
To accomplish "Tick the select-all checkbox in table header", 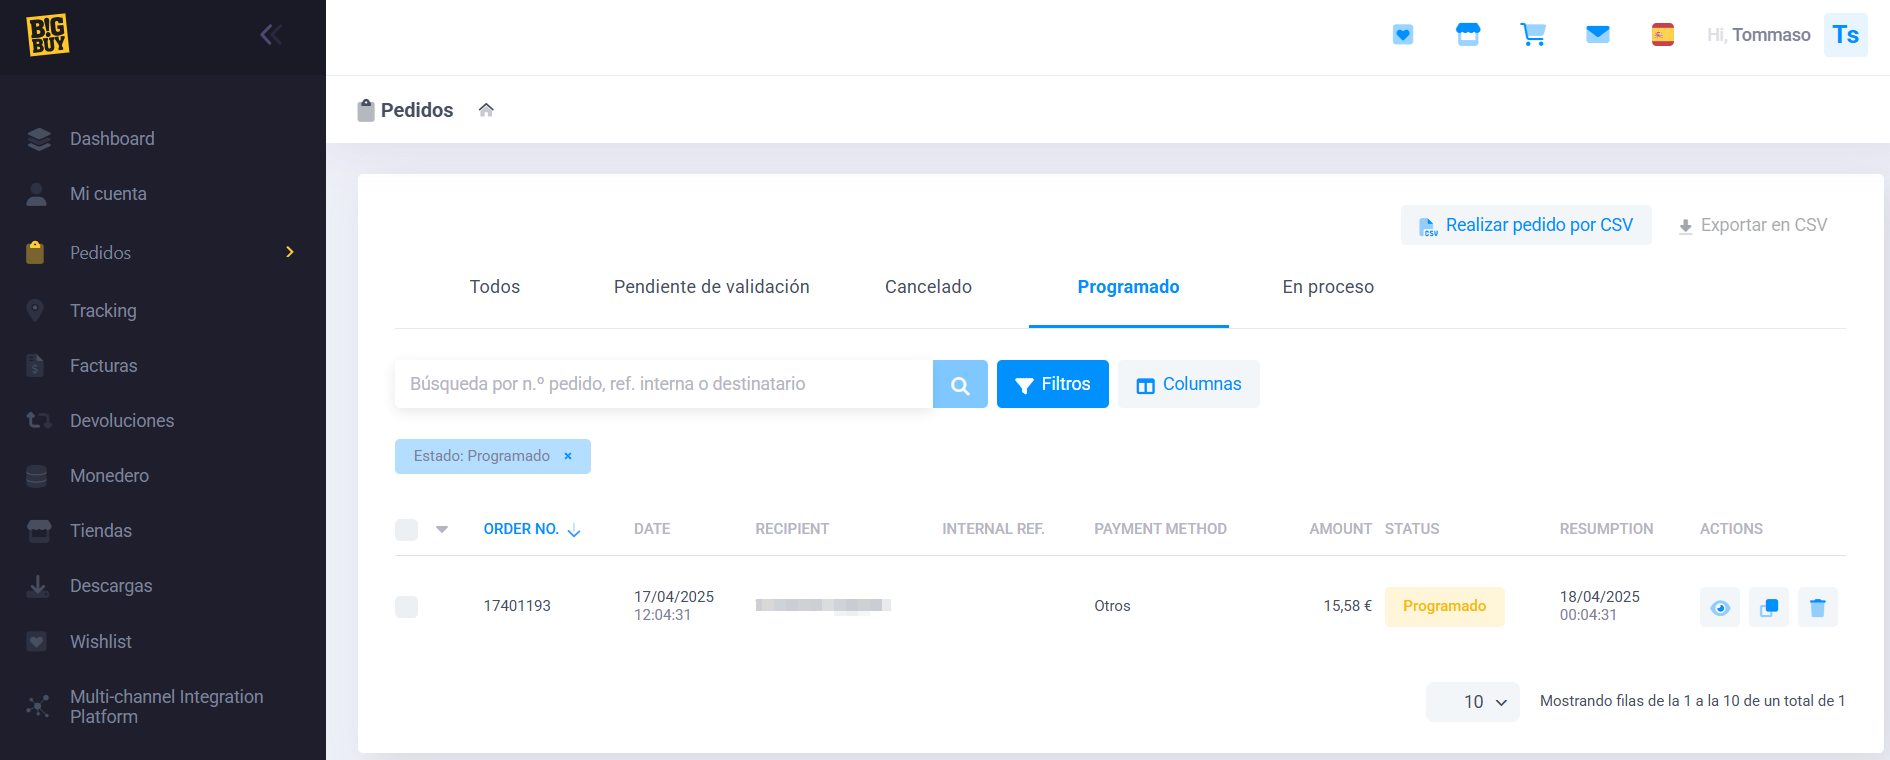I will click(x=406, y=529).
